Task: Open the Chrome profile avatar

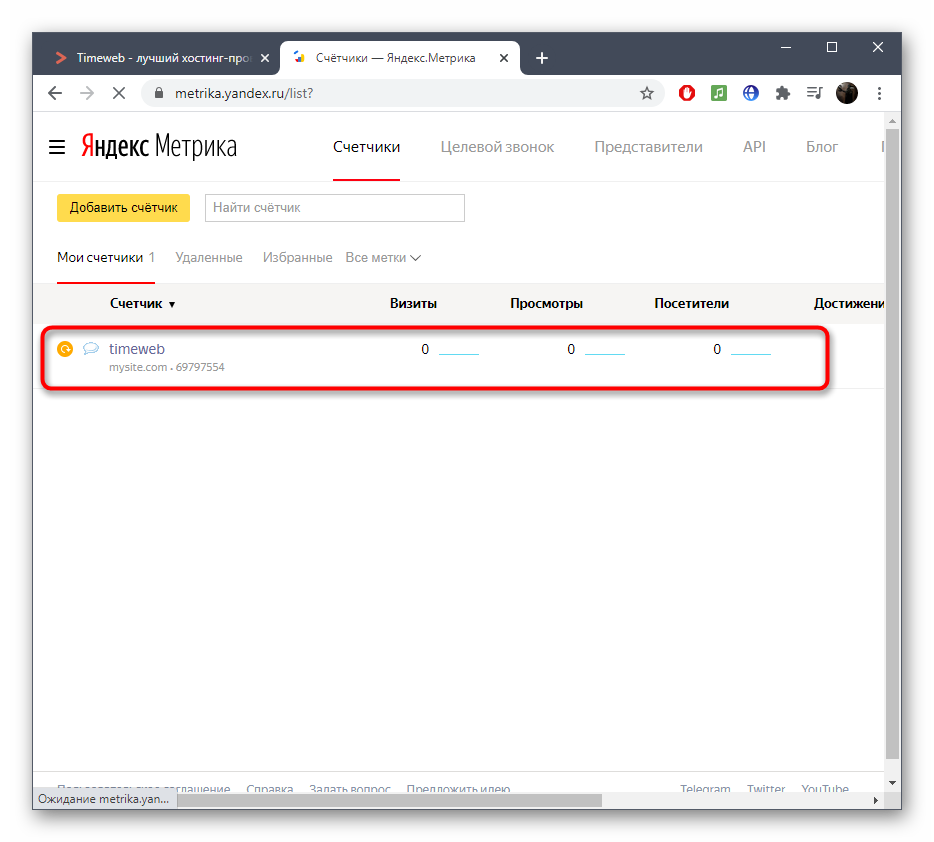Action: click(846, 93)
